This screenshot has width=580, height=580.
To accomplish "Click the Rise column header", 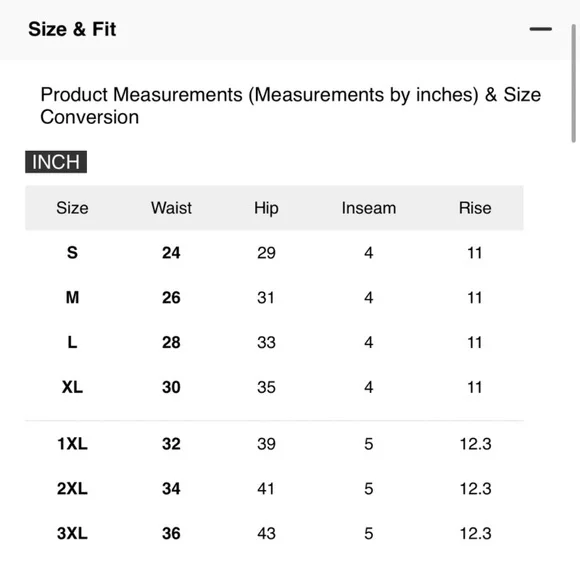I will tap(475, 208).
